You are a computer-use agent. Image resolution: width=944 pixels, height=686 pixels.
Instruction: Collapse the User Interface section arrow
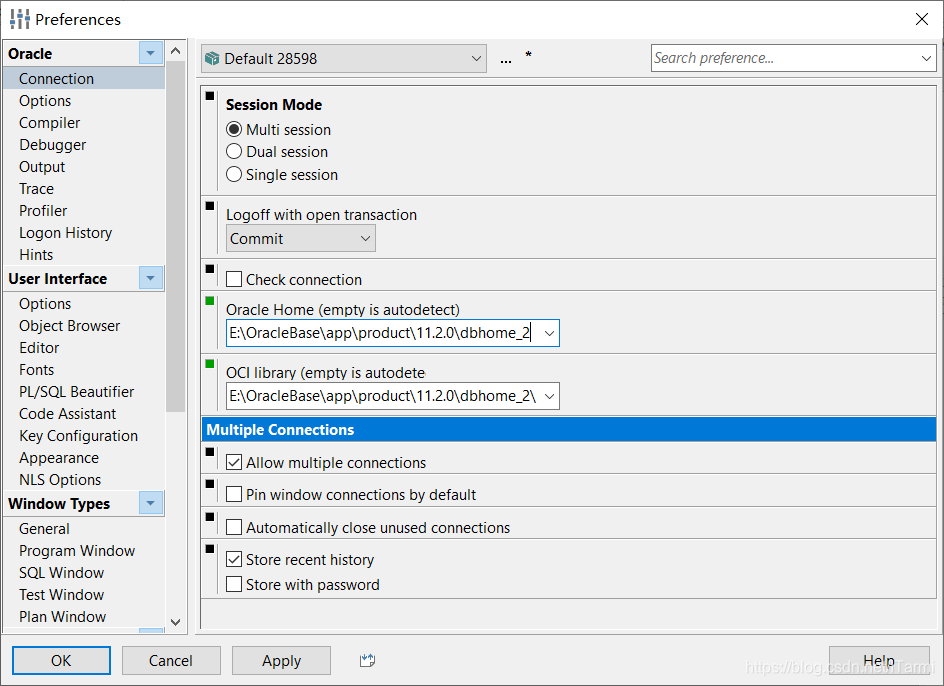[x=151, y=278]
